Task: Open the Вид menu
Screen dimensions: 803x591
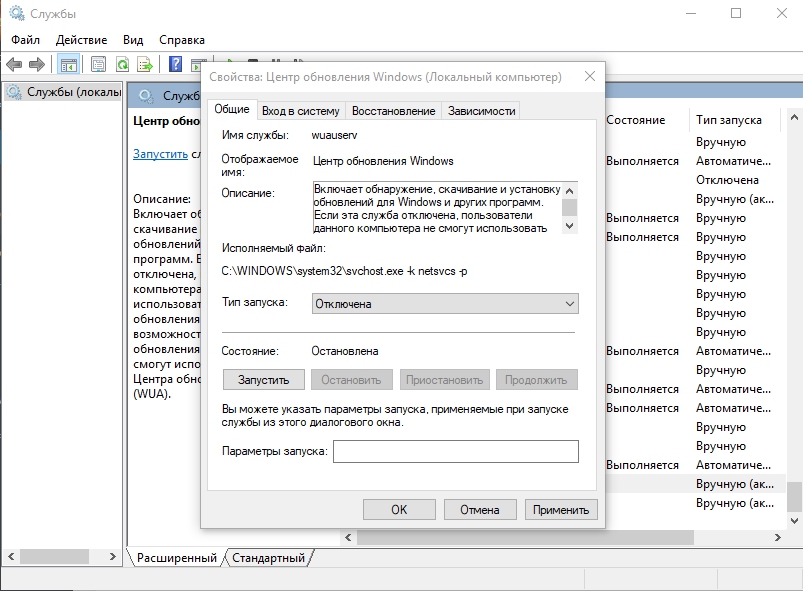Action: 133,40
